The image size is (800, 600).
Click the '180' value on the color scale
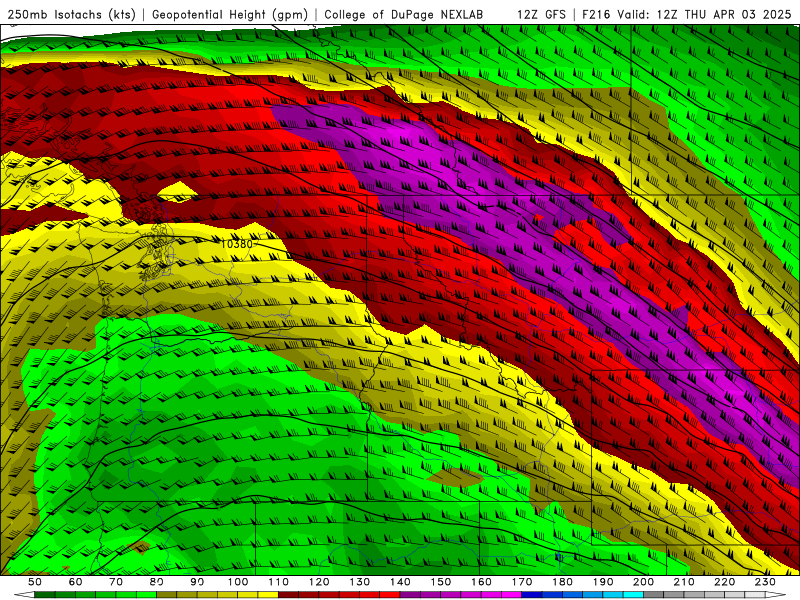pos(562,582)
